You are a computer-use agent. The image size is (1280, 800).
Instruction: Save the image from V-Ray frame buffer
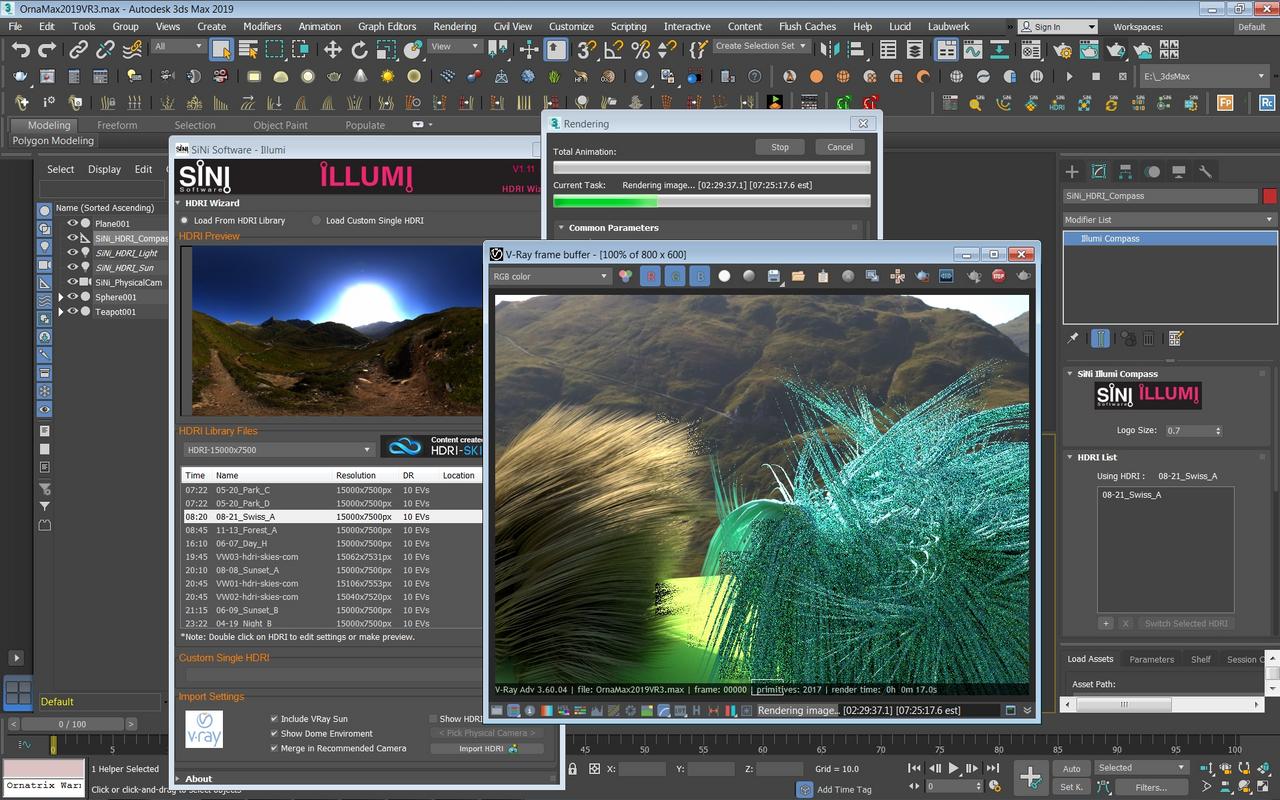point(774,276)
